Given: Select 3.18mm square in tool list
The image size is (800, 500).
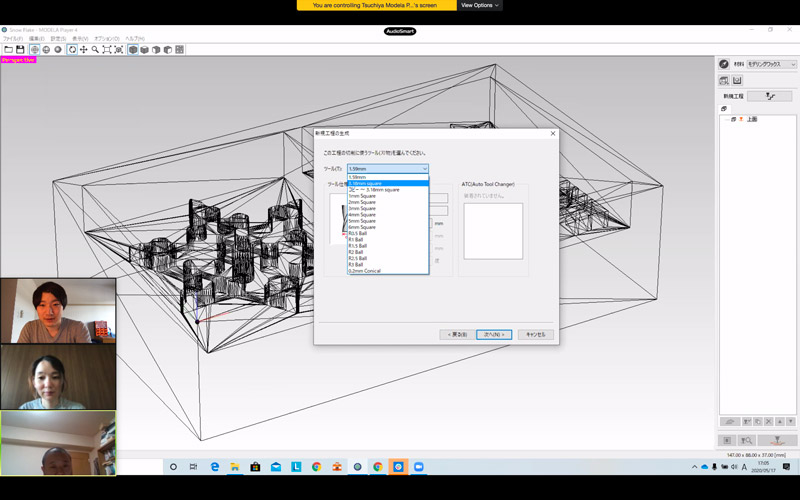Looking at the screenshot, I should (388, 183).
